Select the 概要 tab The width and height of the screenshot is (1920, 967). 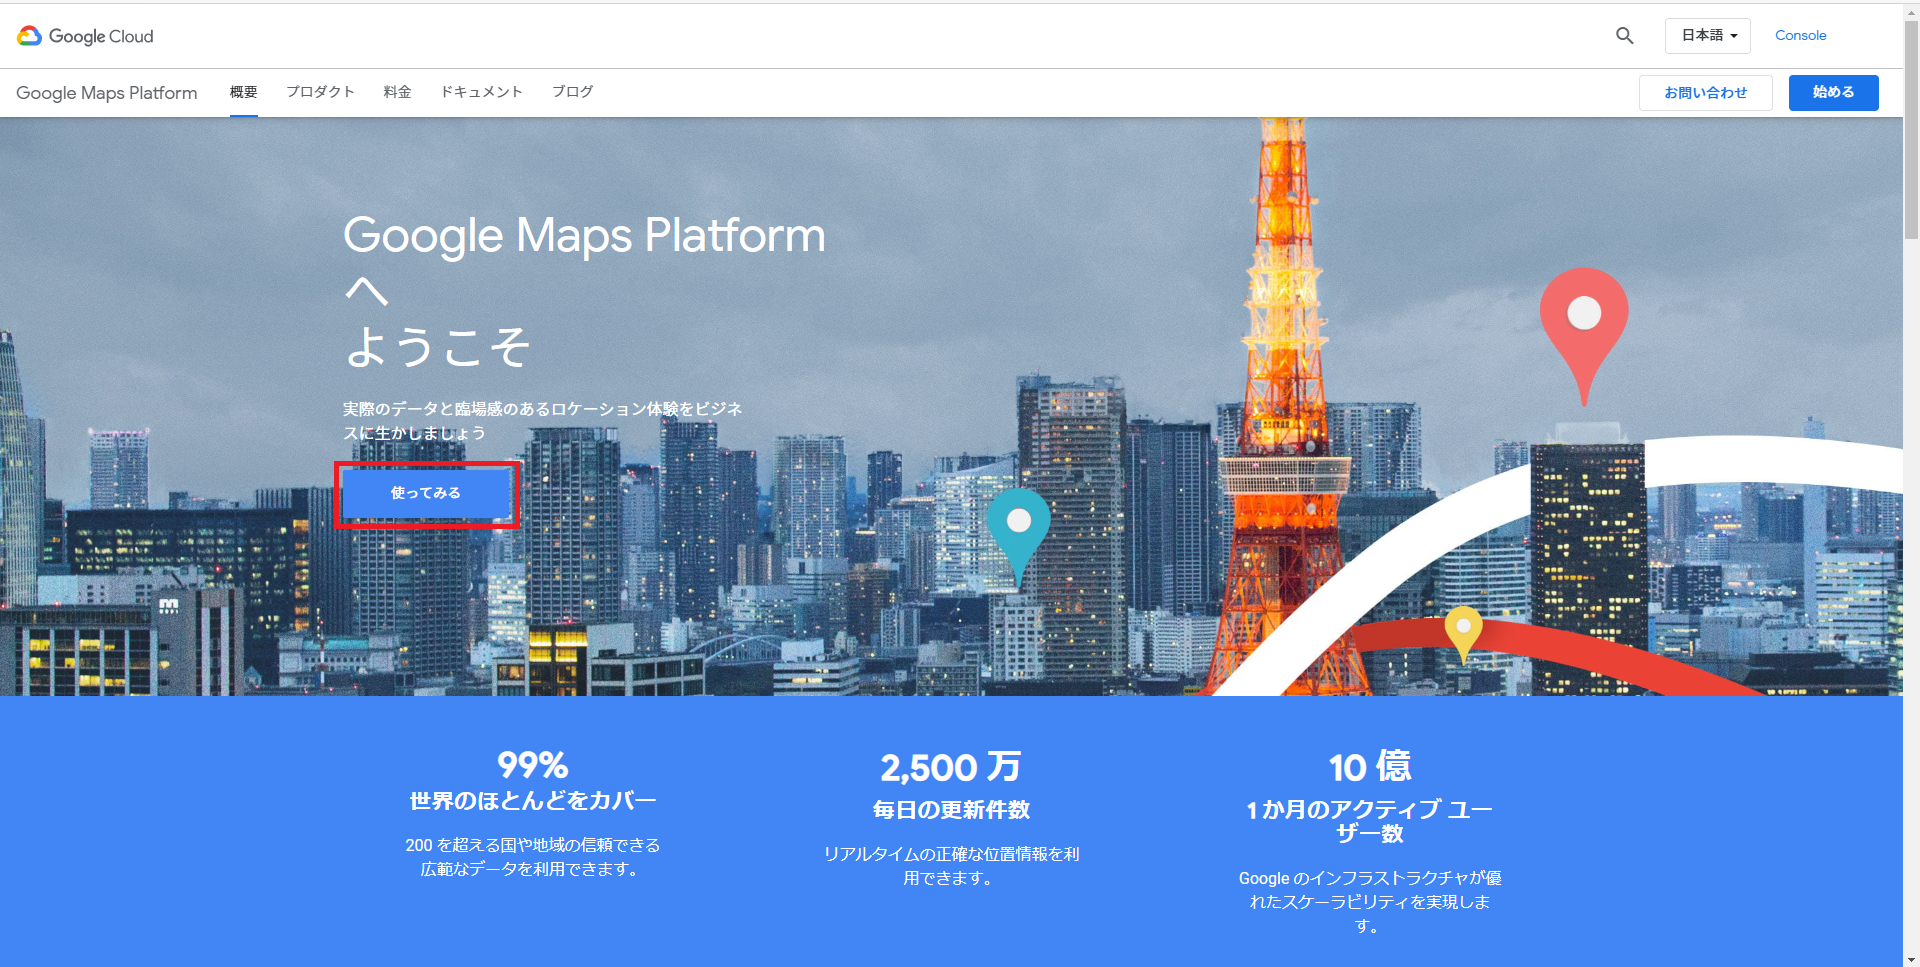click(244, 92)
